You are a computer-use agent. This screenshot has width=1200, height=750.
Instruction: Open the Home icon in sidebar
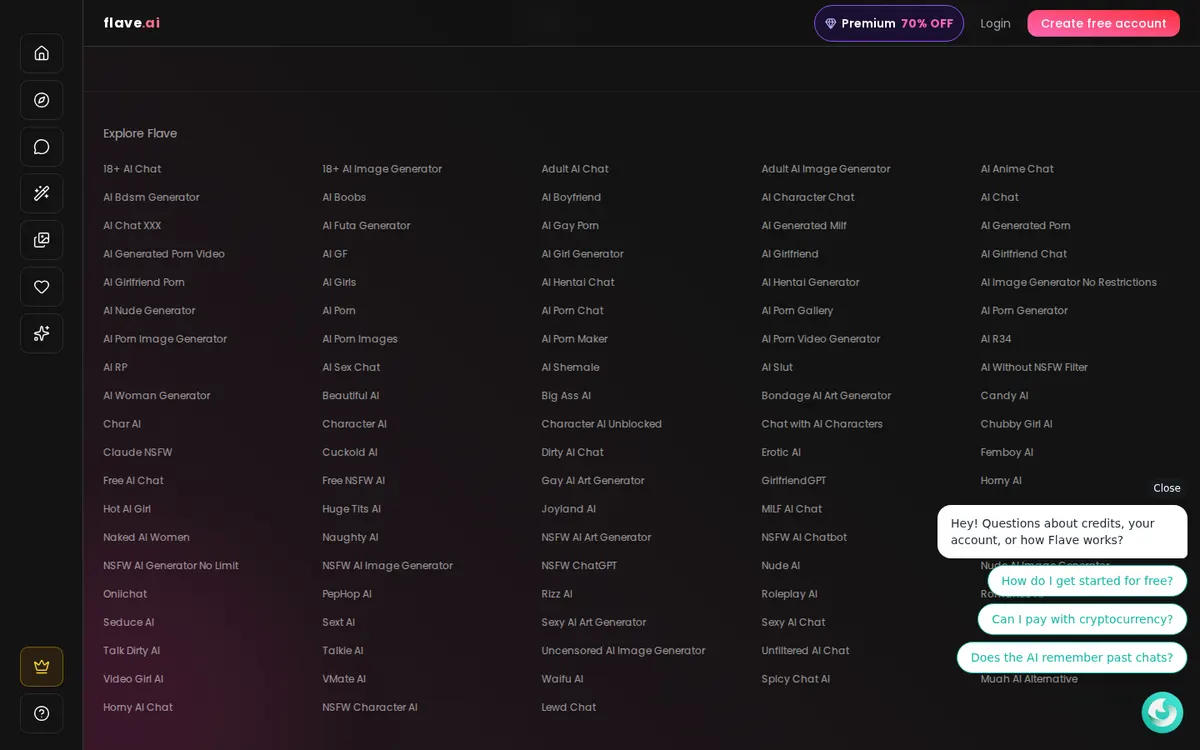pos(42,53)
